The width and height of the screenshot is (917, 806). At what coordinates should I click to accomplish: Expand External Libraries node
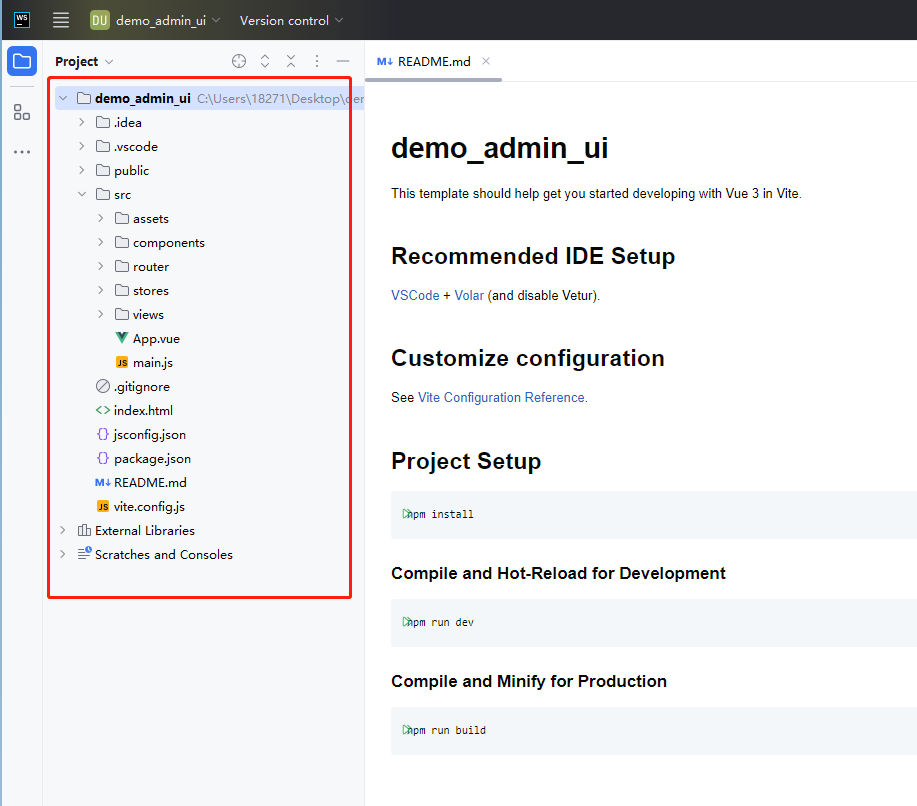click(63, 531)
